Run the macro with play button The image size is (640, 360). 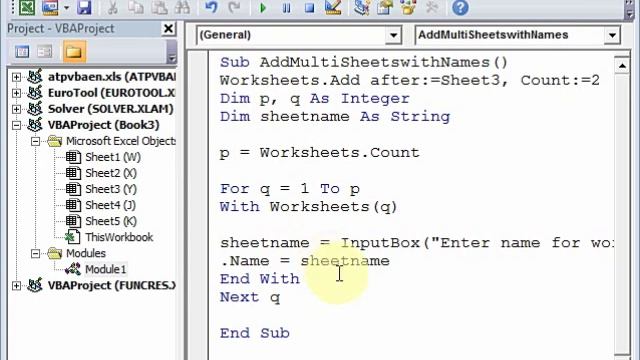263,8
